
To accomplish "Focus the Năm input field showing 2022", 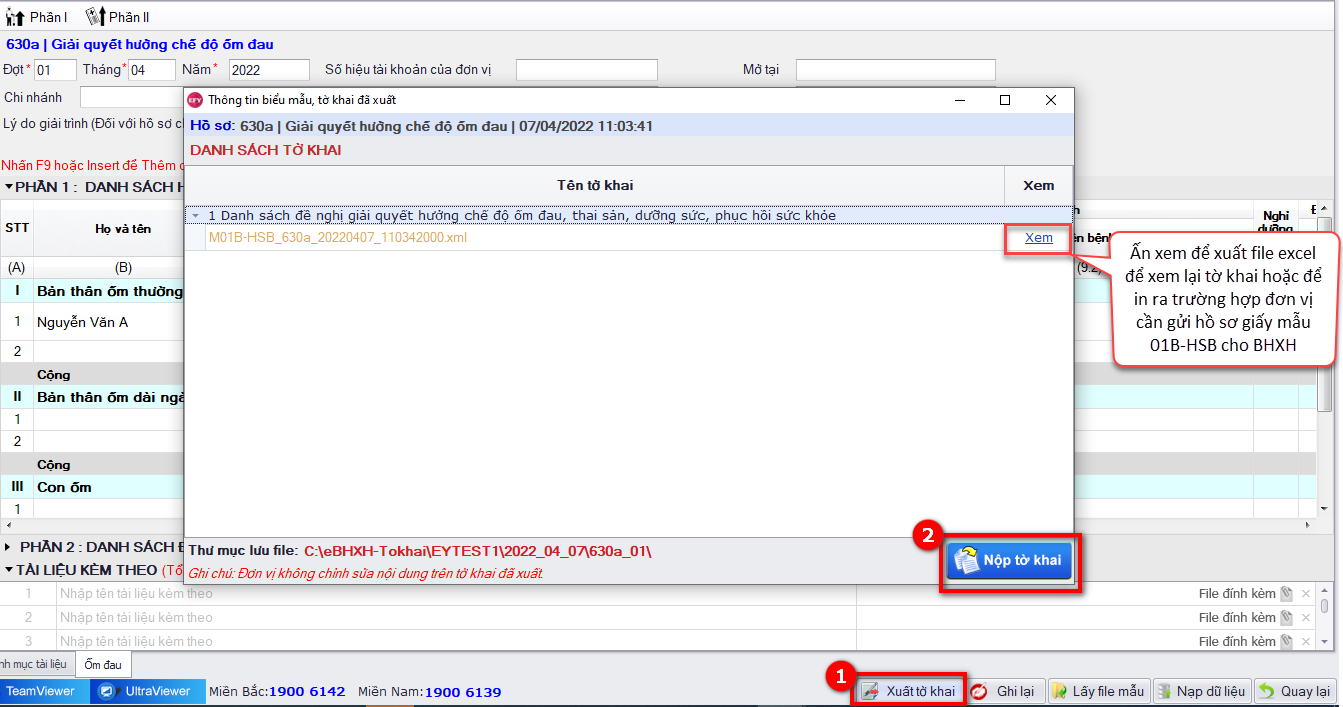I will point(269,70).
